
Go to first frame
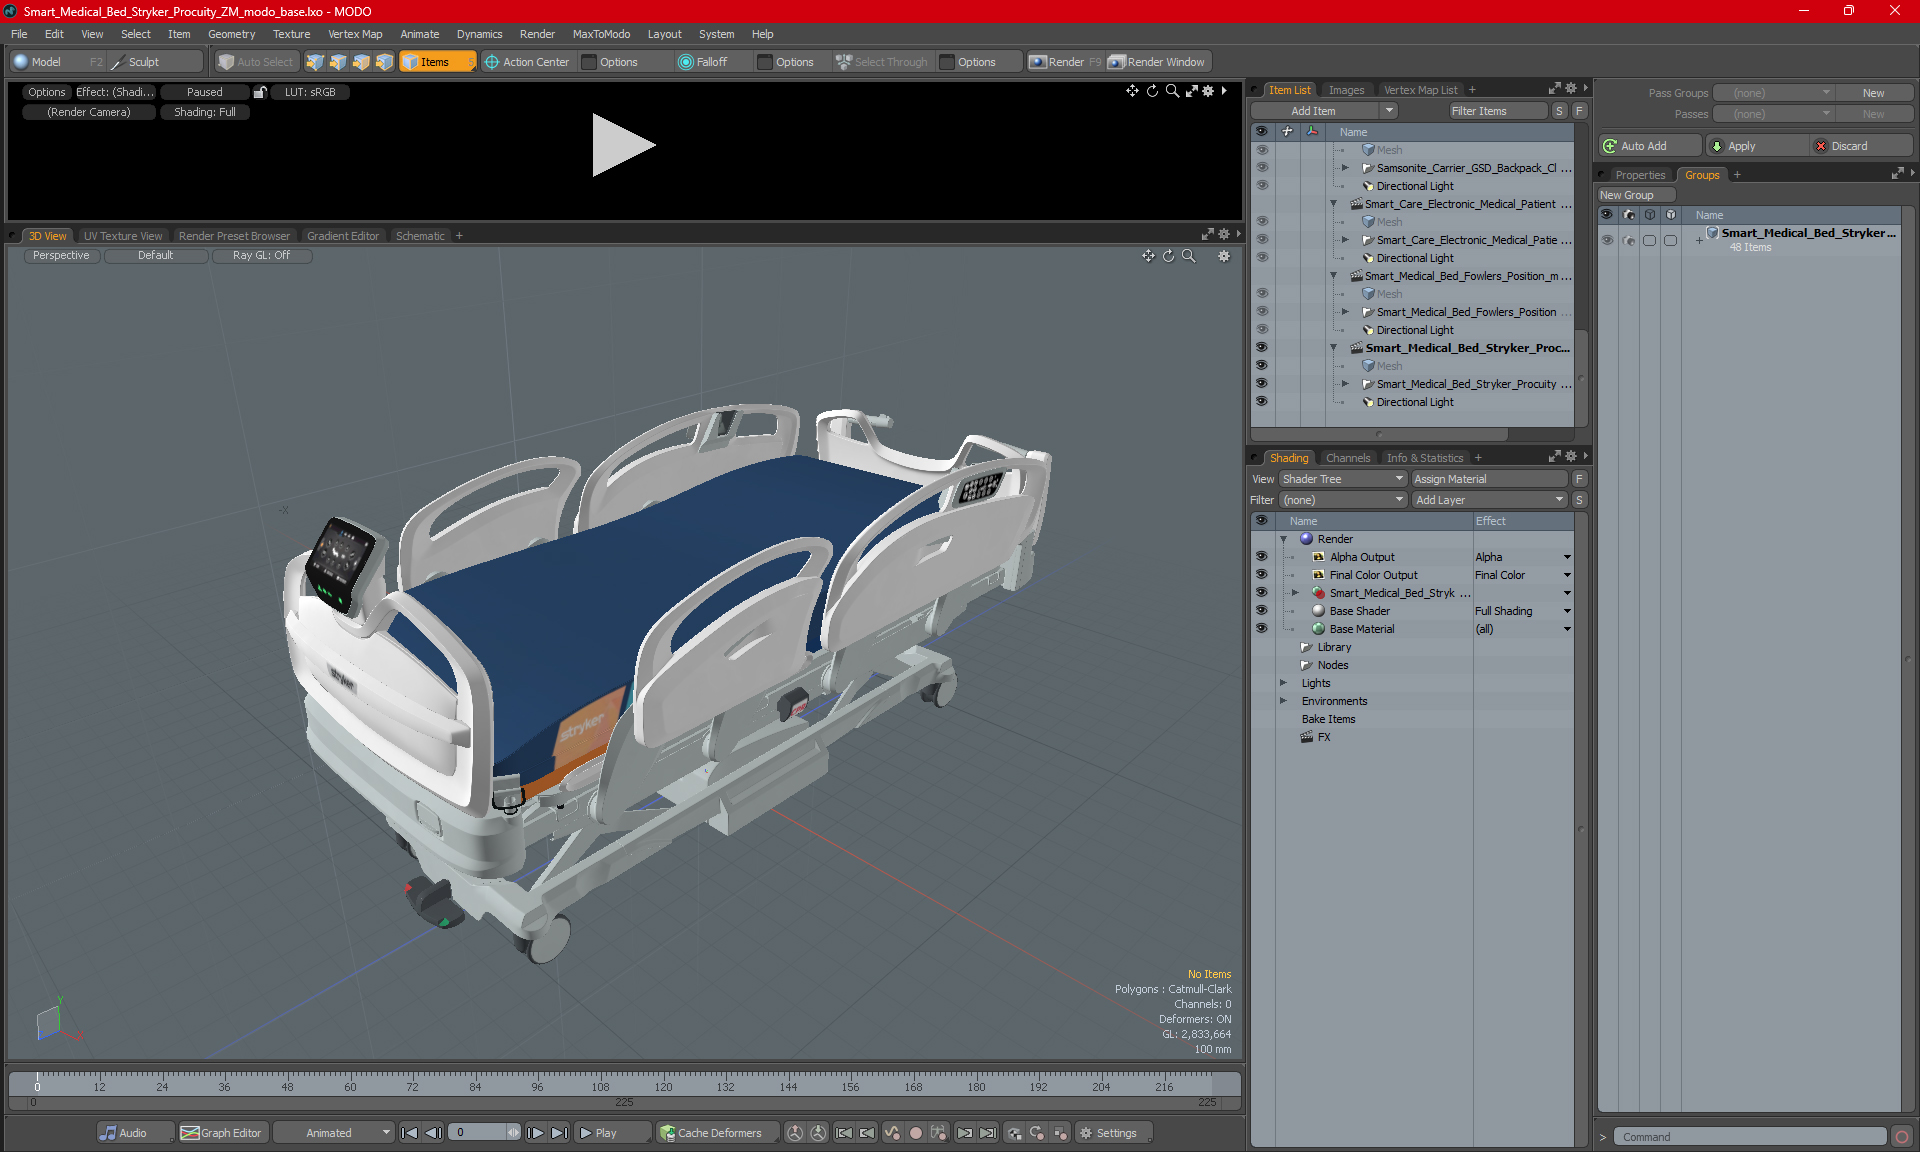[409, 1133]
